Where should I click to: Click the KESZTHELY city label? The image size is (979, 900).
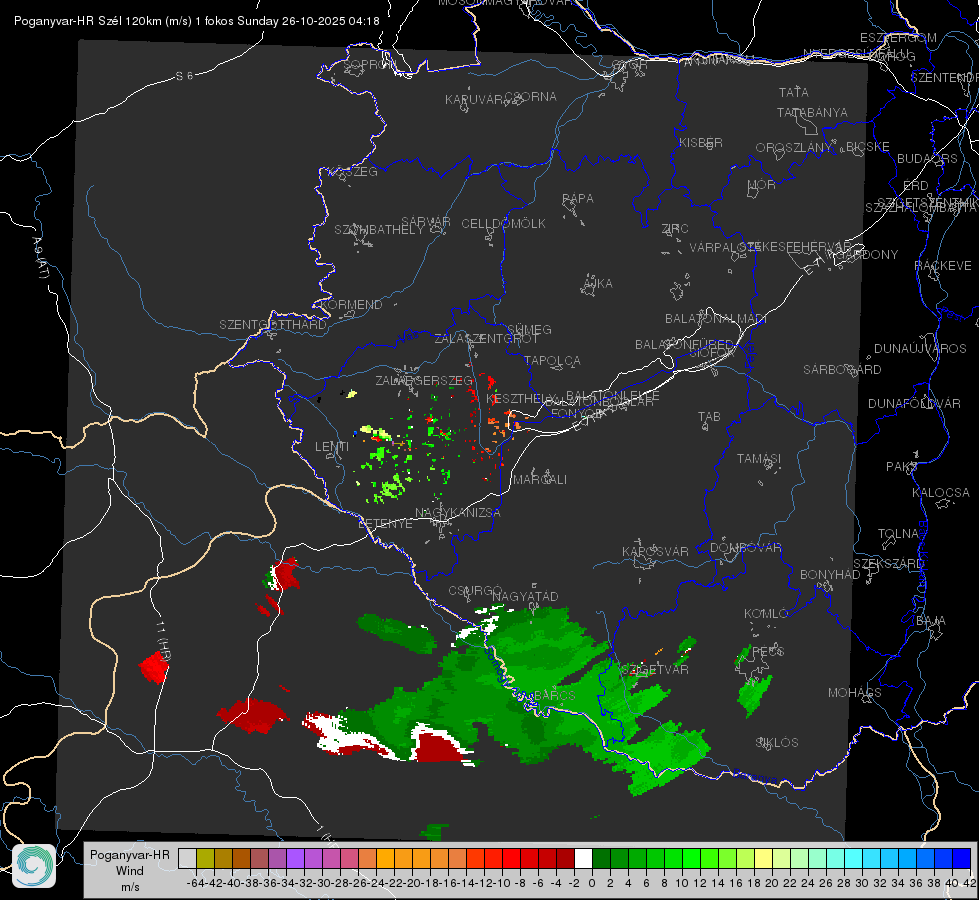point(521,398)
